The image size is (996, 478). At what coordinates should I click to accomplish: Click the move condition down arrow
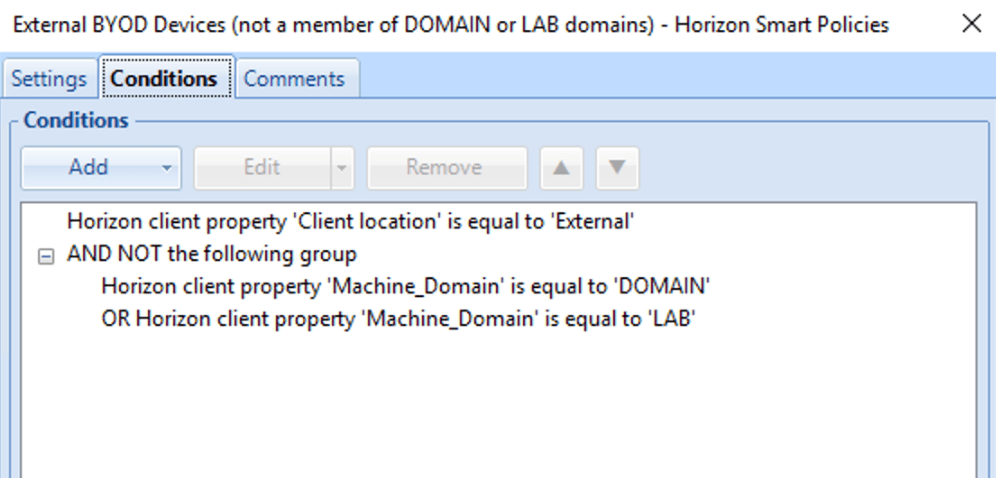point(617,168)
